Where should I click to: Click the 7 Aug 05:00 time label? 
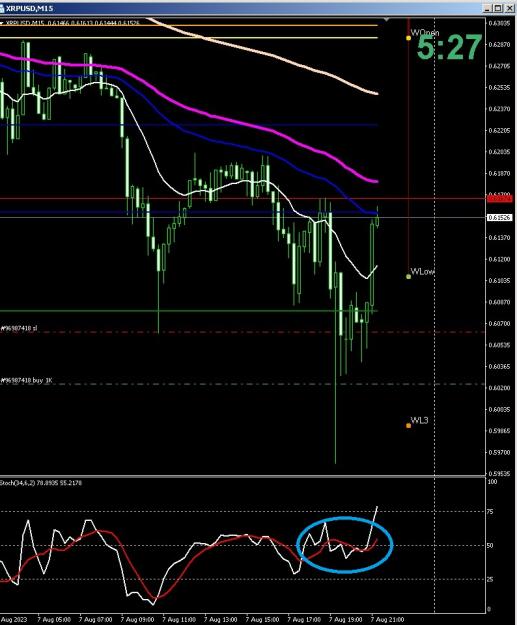click(x=52, y=620)
